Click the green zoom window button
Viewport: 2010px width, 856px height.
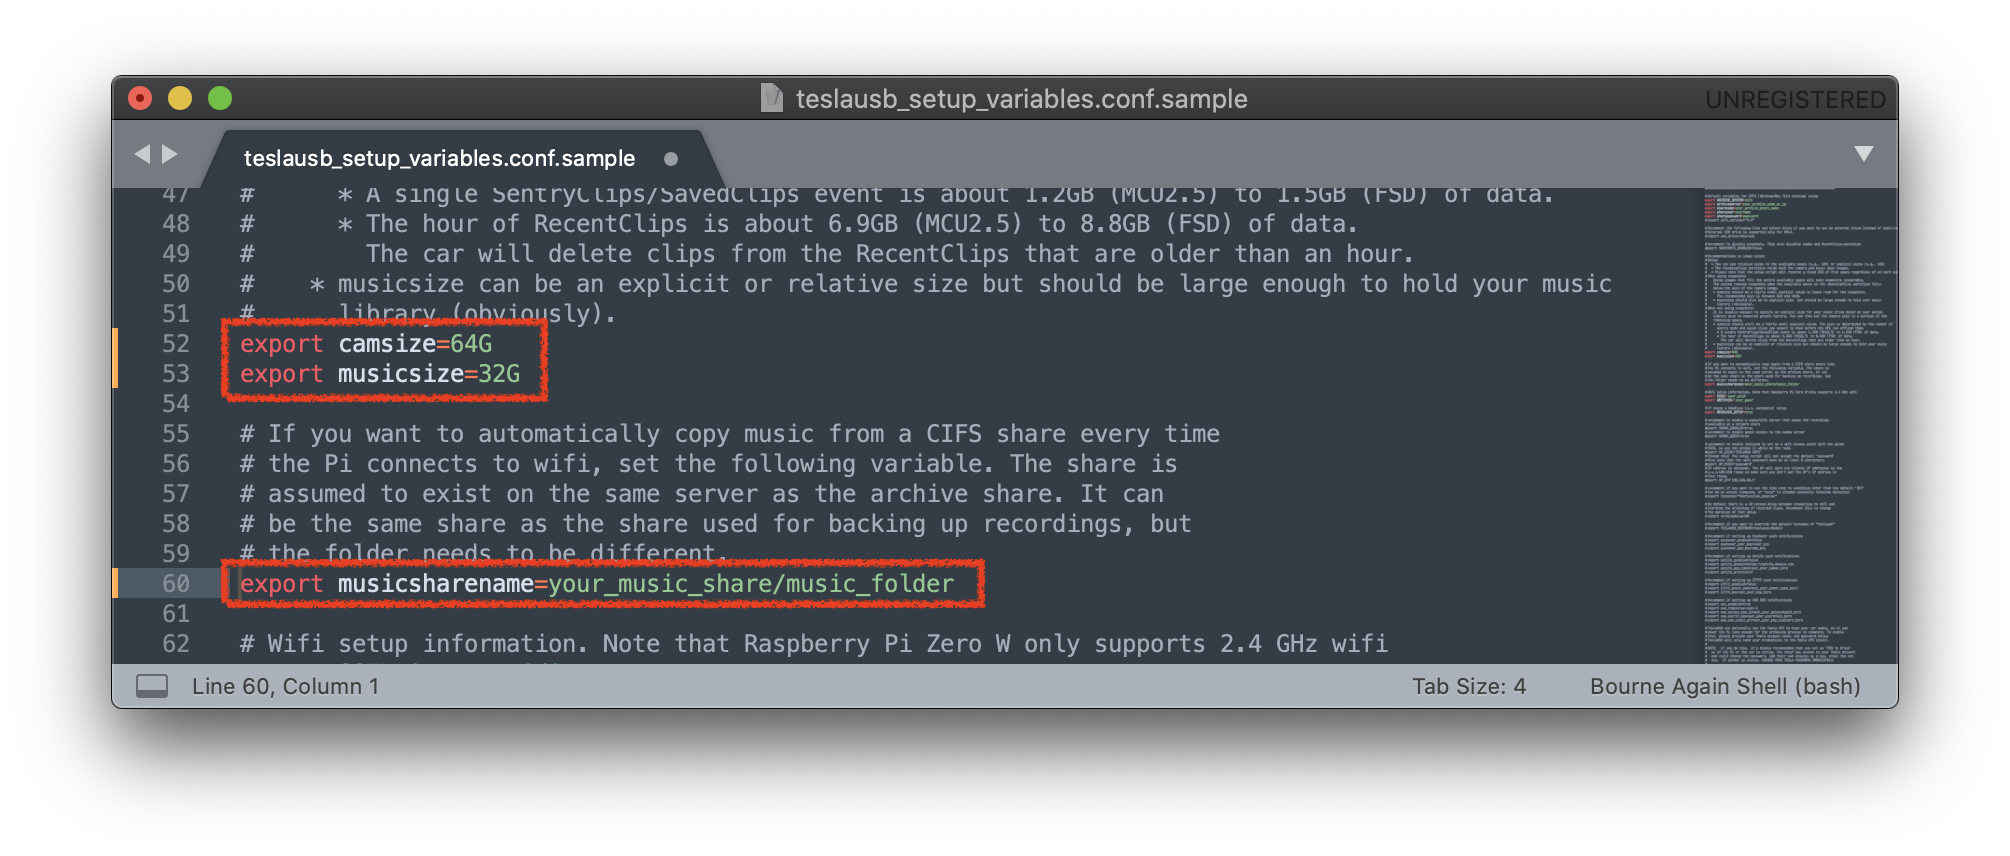(x=220, y=98)
